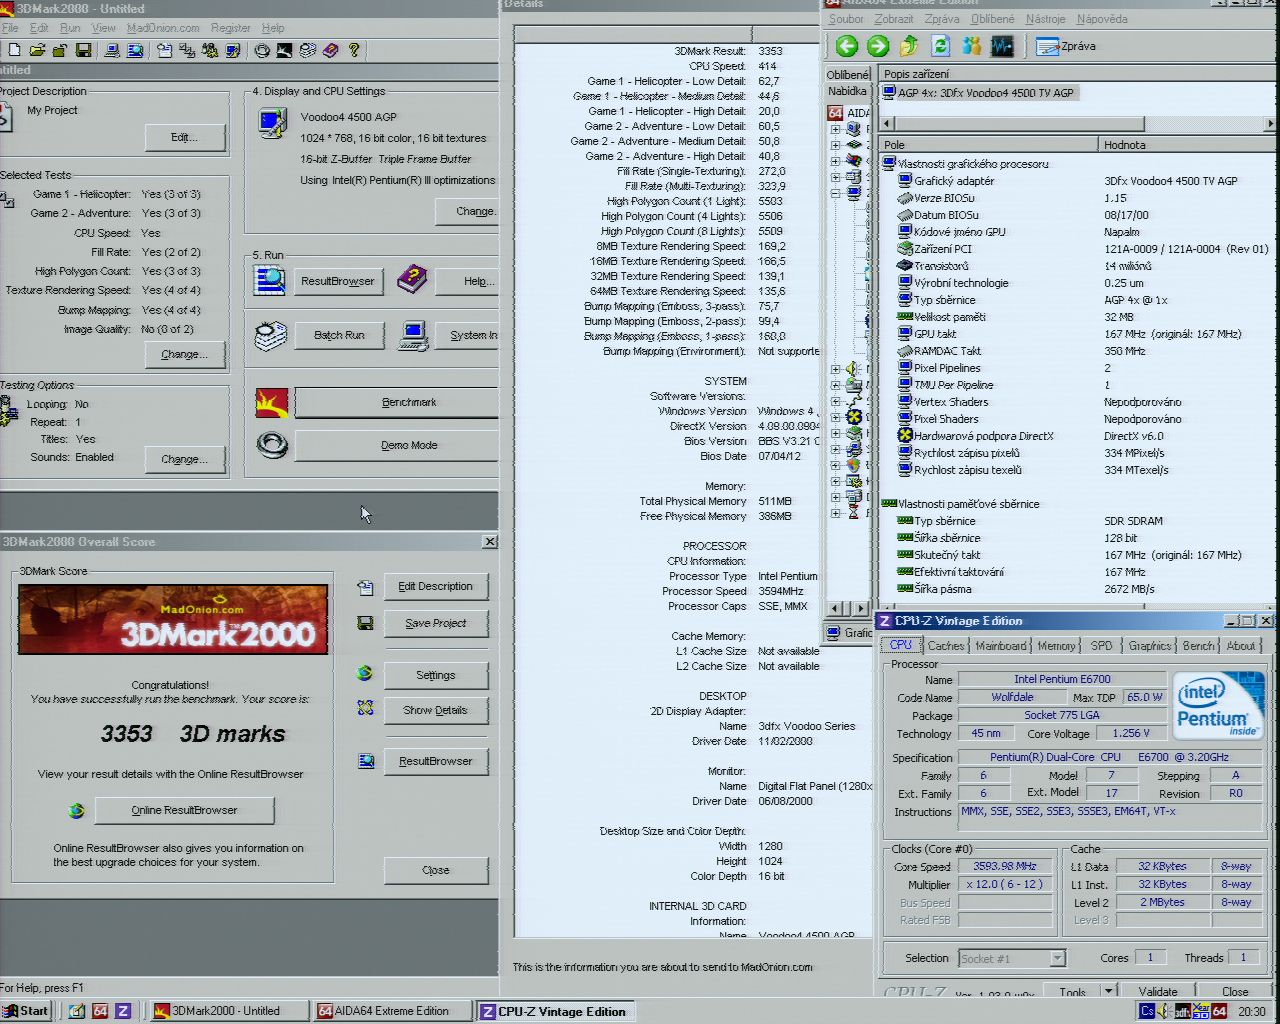Click computer with magnifier icon in 3DMark toolbar
The height and width of the screenshot is (1024, 1280).
point(135,50)
